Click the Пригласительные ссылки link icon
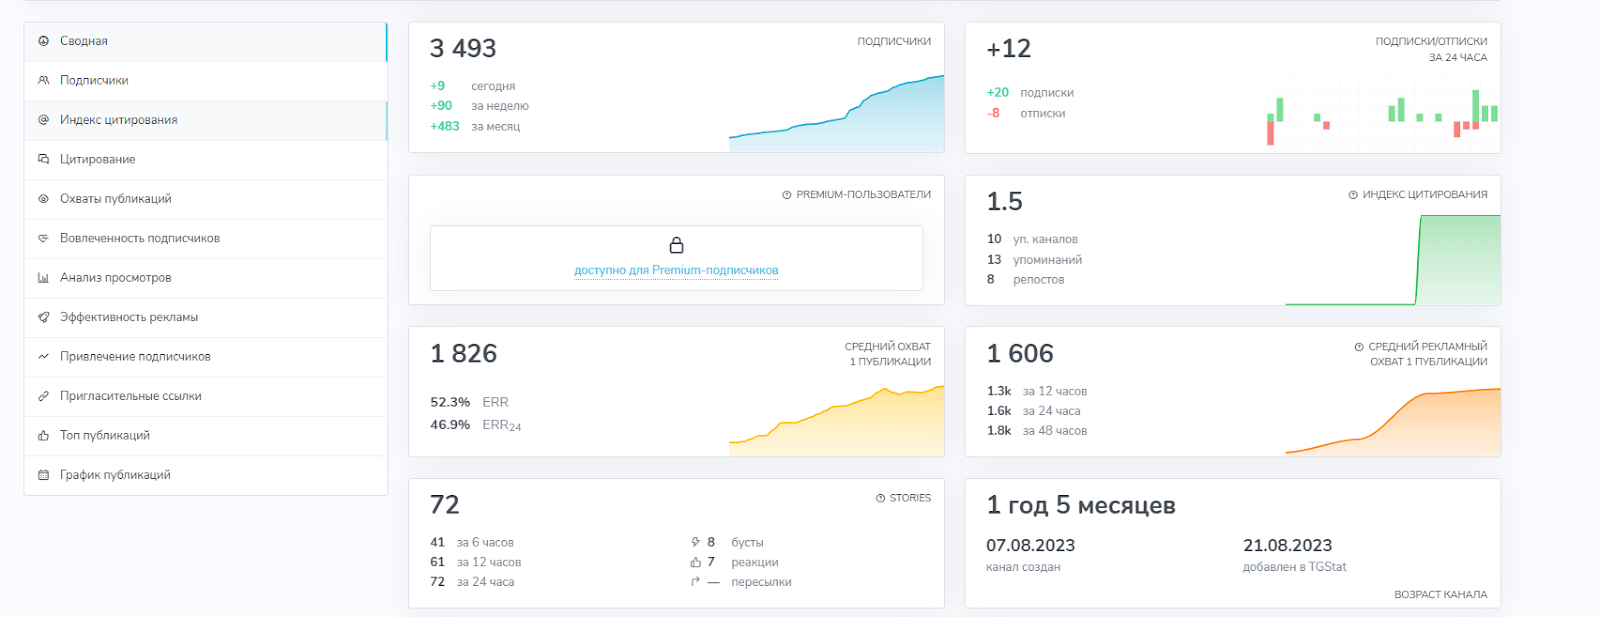The image size is (1600, 617). pyautogui.click(x=43, y=396)
